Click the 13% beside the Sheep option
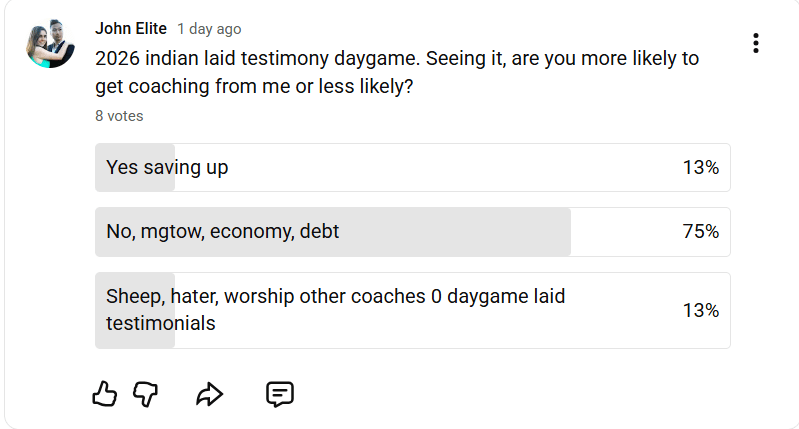 [700, 310]
